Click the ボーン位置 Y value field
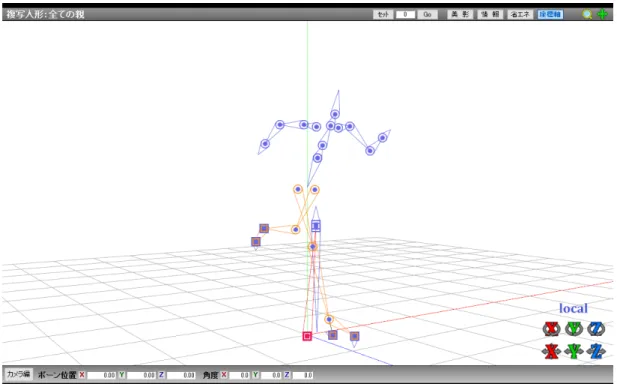Viewport: 617px width, 384px height. tap(141, 375)
